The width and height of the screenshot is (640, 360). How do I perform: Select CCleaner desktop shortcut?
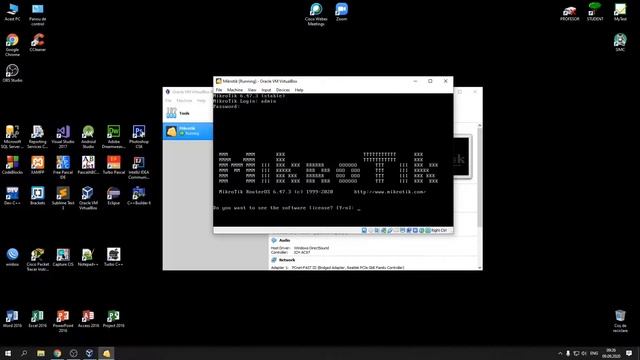(38, 42)
